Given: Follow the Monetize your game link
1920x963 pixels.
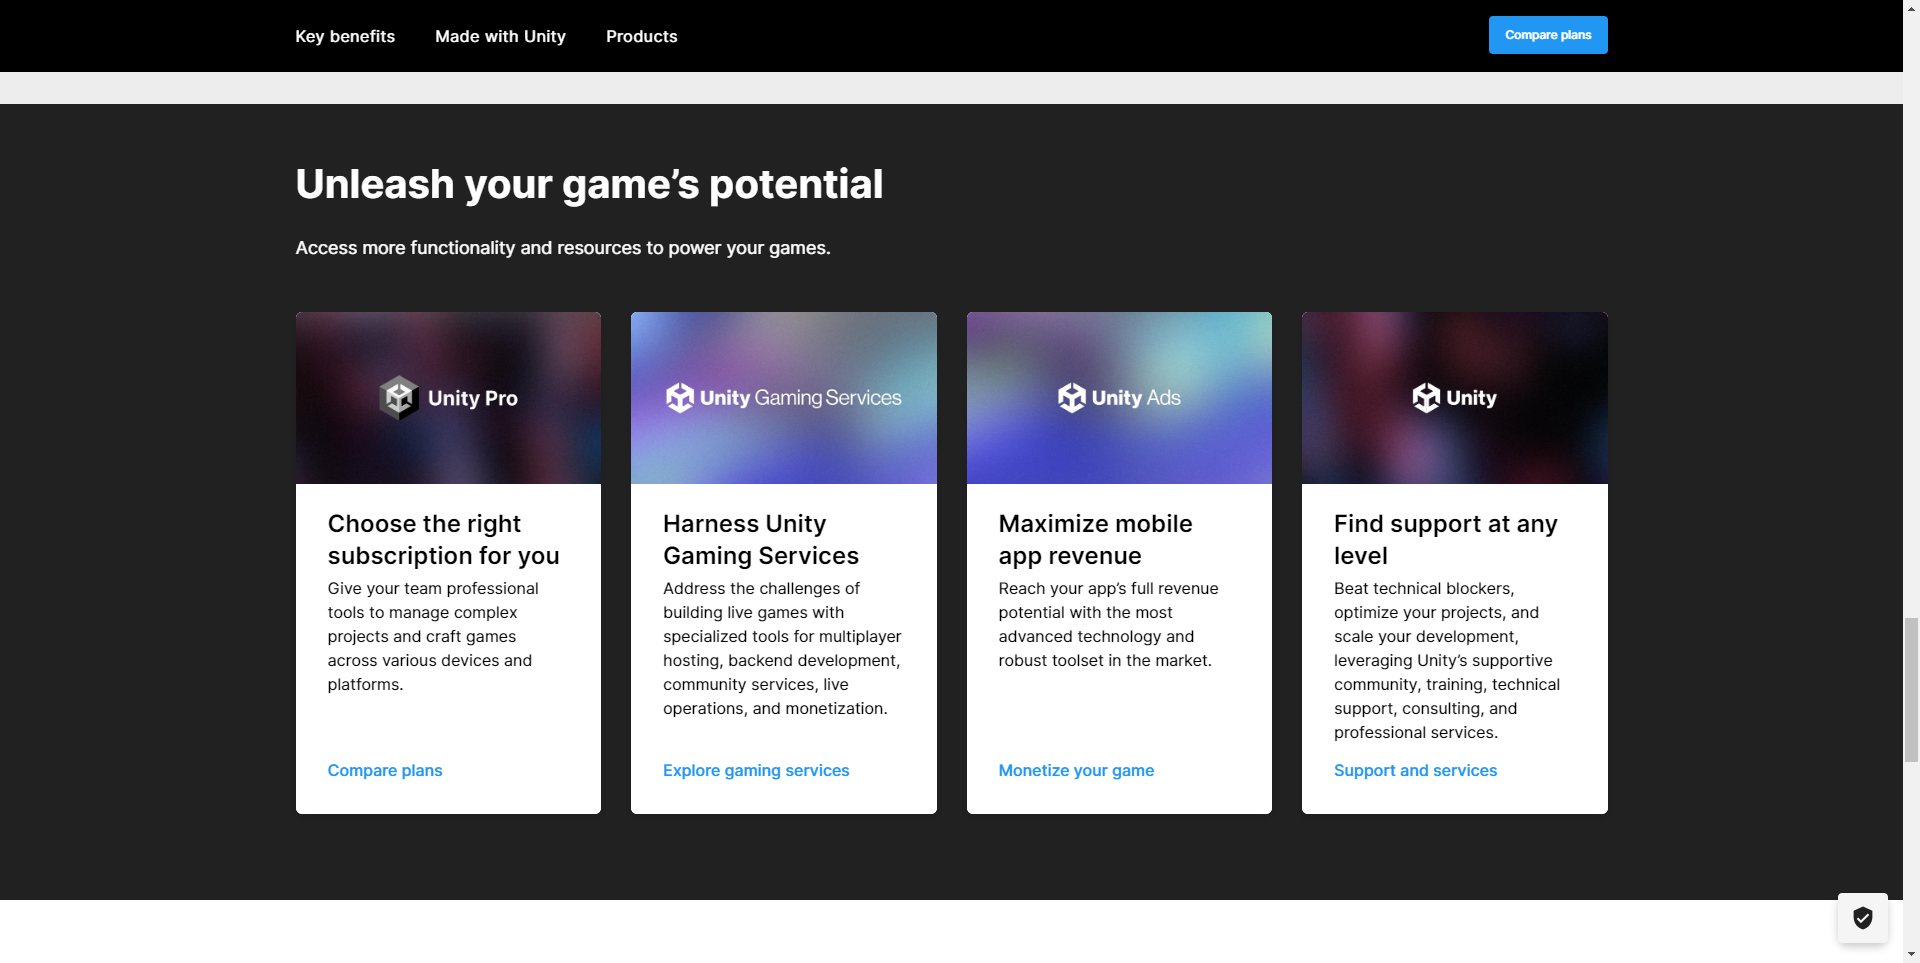Looking at the screenshot, I should (1076, 770).
